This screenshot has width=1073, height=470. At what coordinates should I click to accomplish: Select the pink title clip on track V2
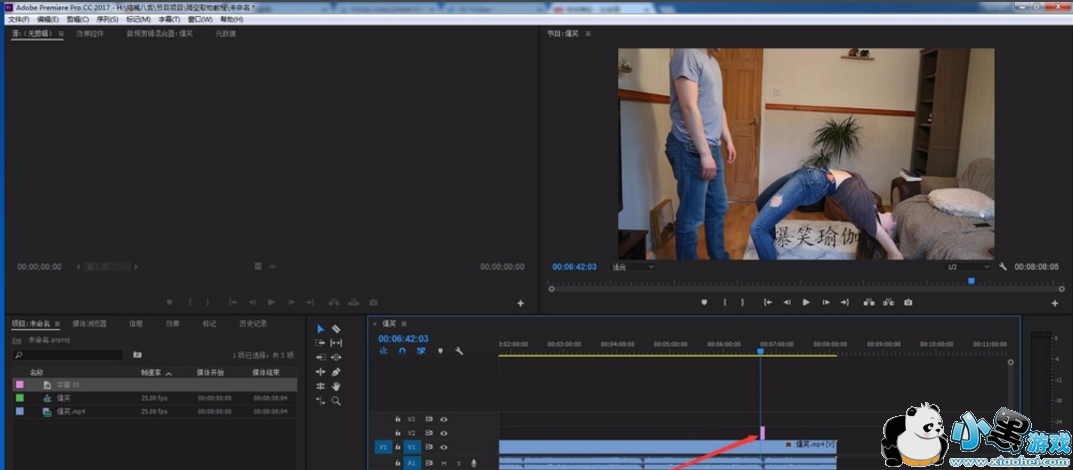click(x=762, y=433)
